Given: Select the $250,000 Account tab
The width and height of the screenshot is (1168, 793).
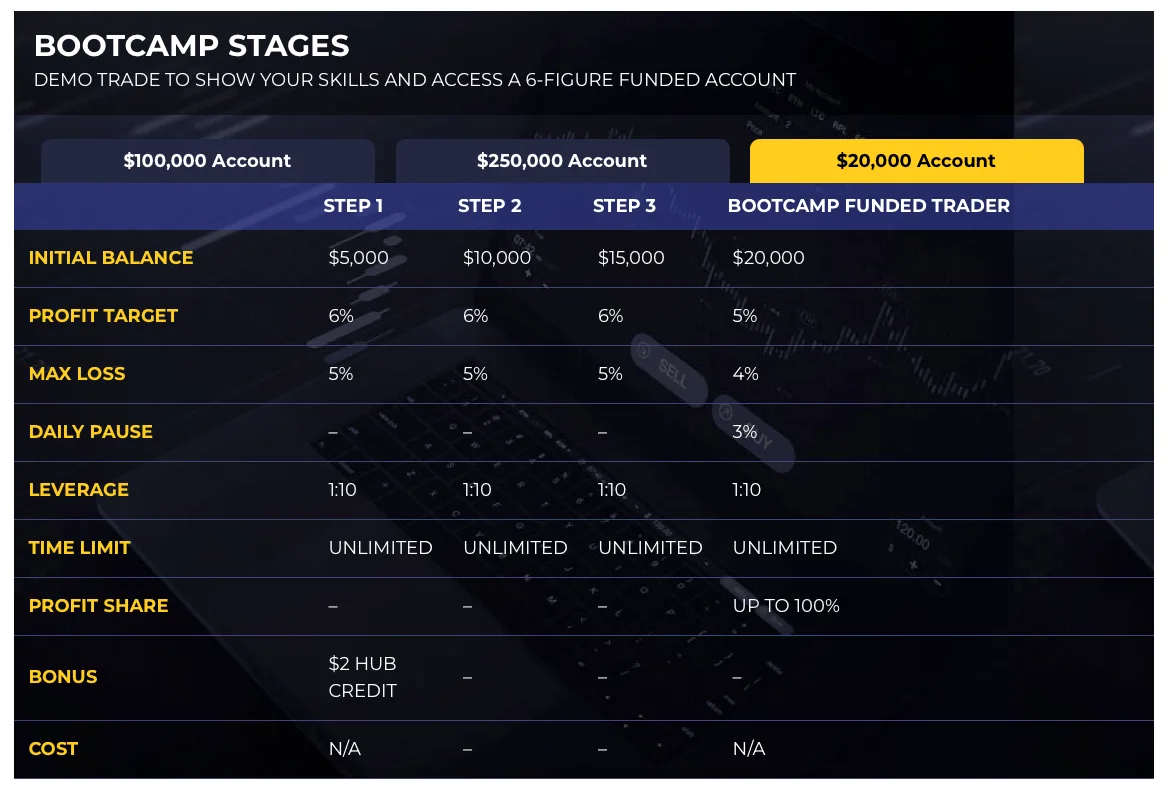Looking at the screenshot, I should coord(562,161).
